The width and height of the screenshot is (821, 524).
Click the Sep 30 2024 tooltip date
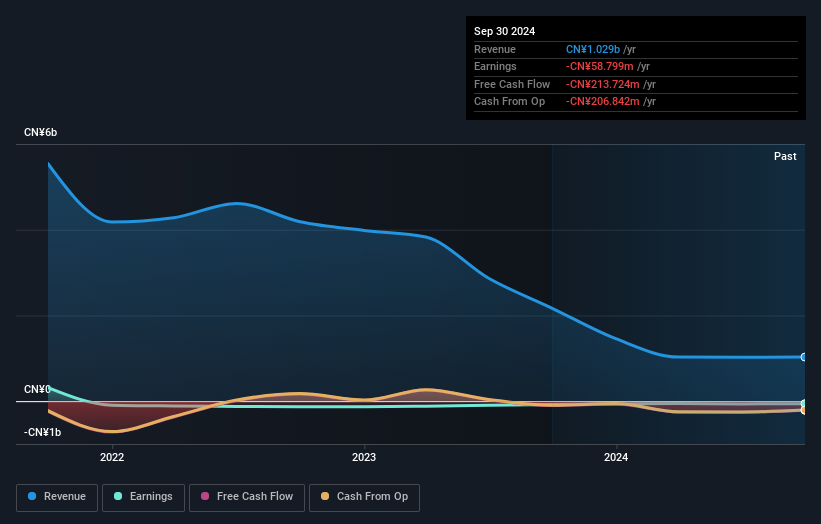coord(504,31)
